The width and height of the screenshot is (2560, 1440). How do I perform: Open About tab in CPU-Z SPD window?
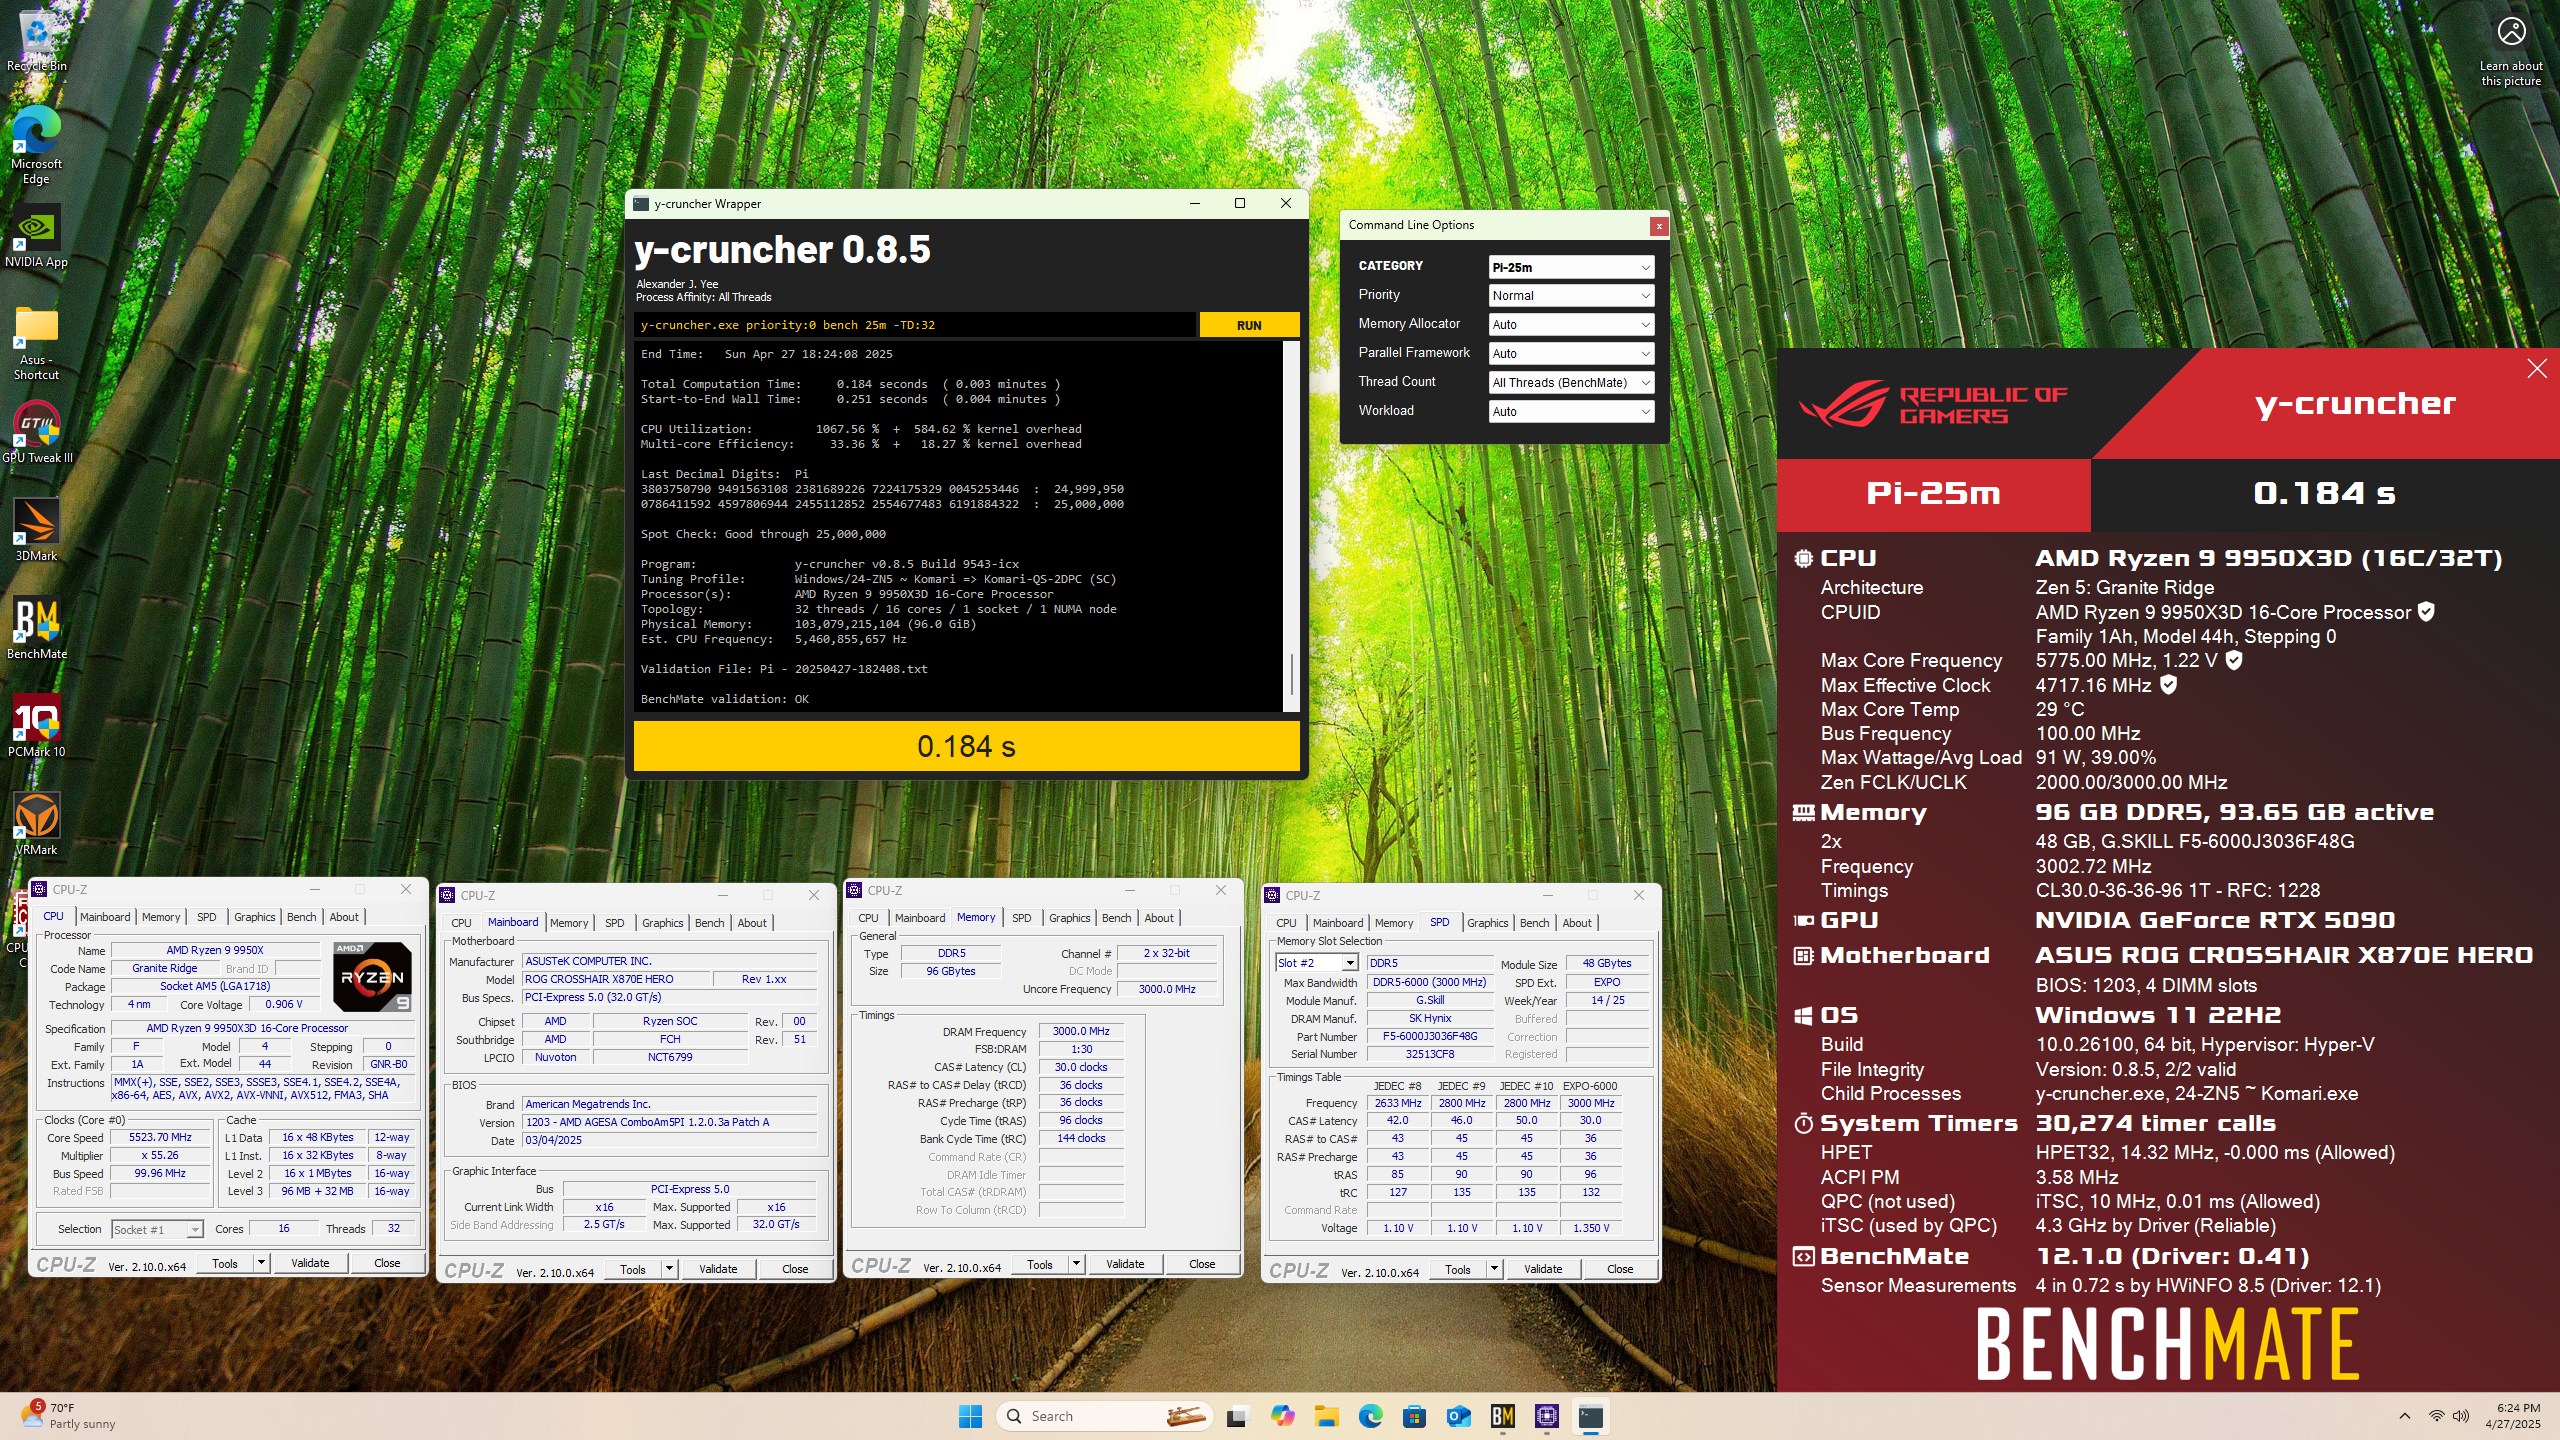[1577, 923]
